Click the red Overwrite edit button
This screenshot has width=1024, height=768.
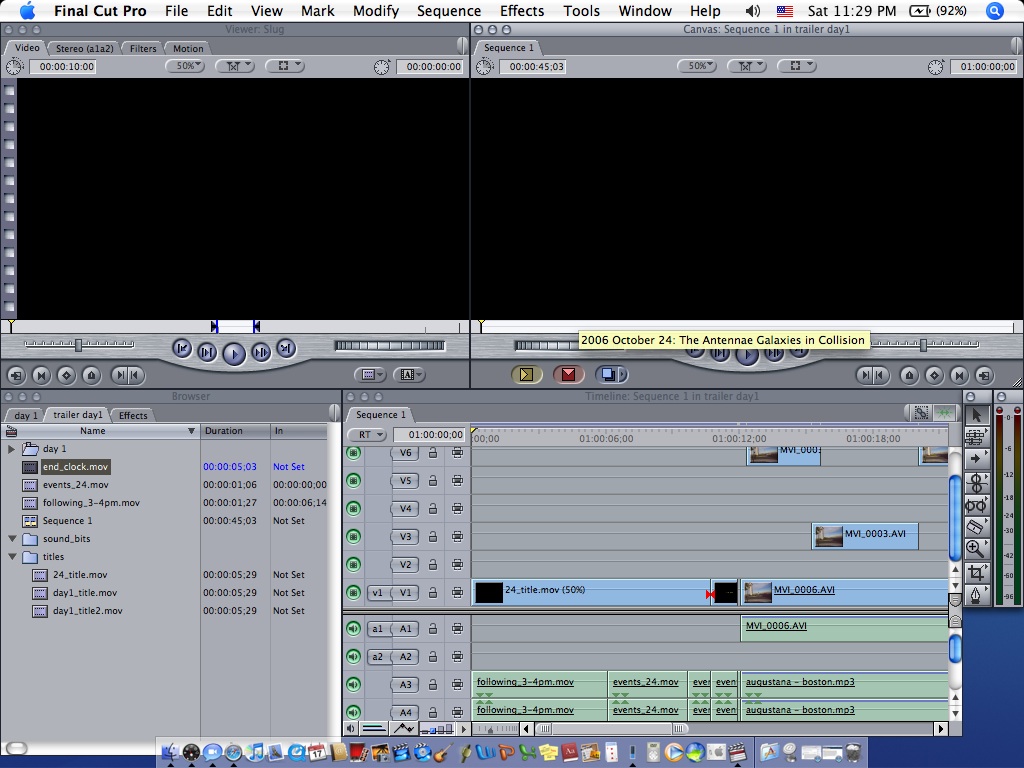coord(568,374)
